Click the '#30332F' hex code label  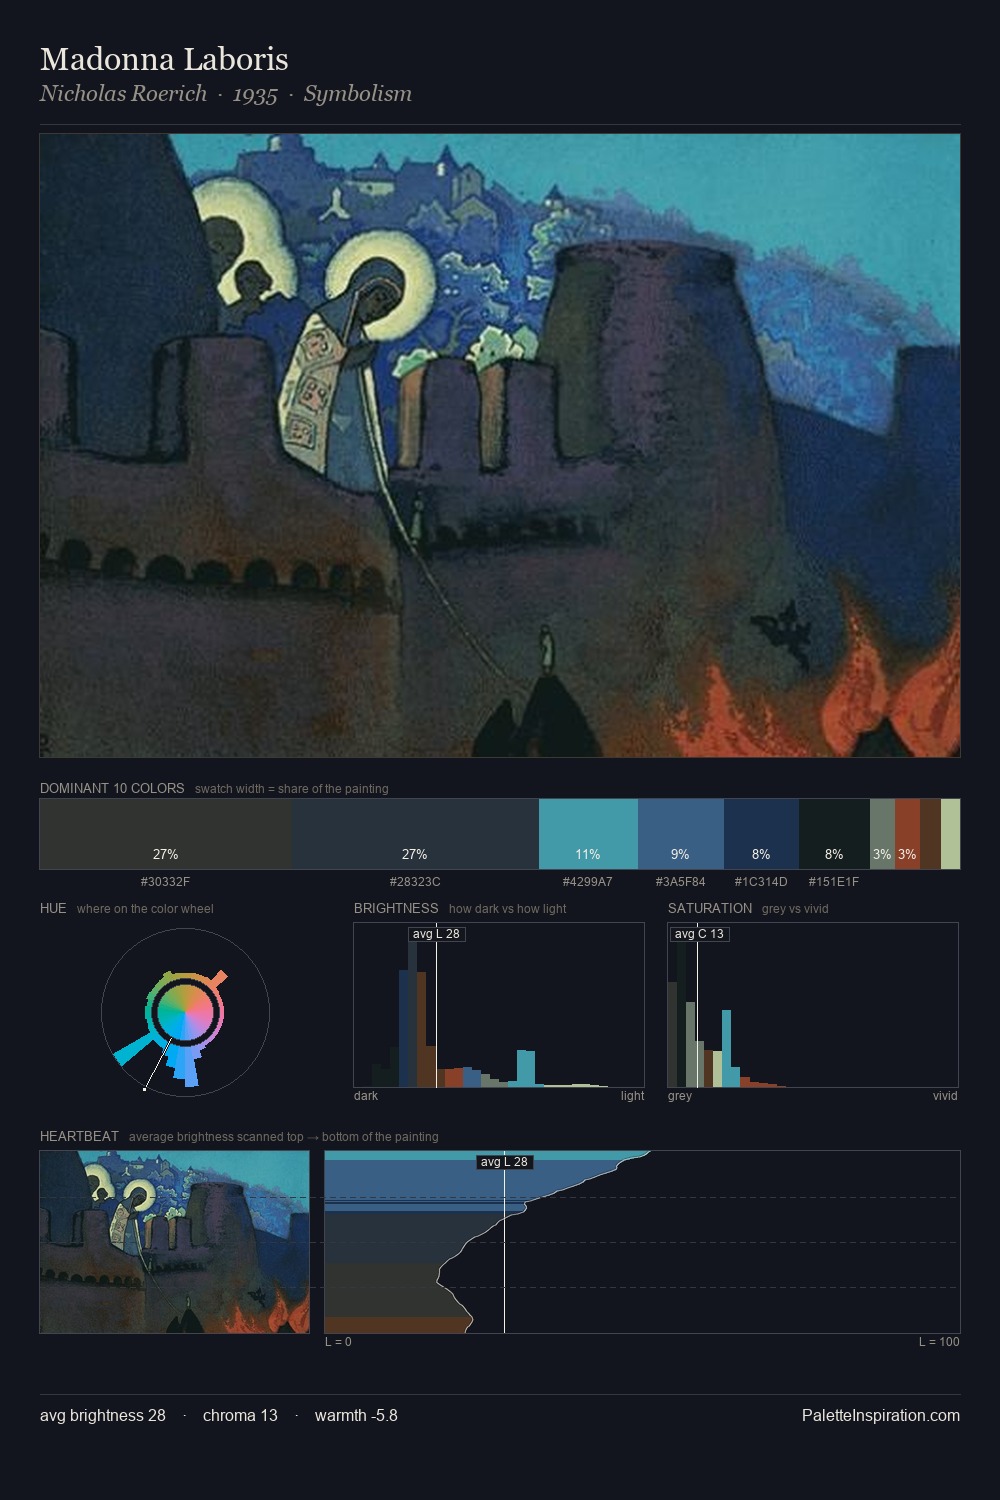[166, 882]
